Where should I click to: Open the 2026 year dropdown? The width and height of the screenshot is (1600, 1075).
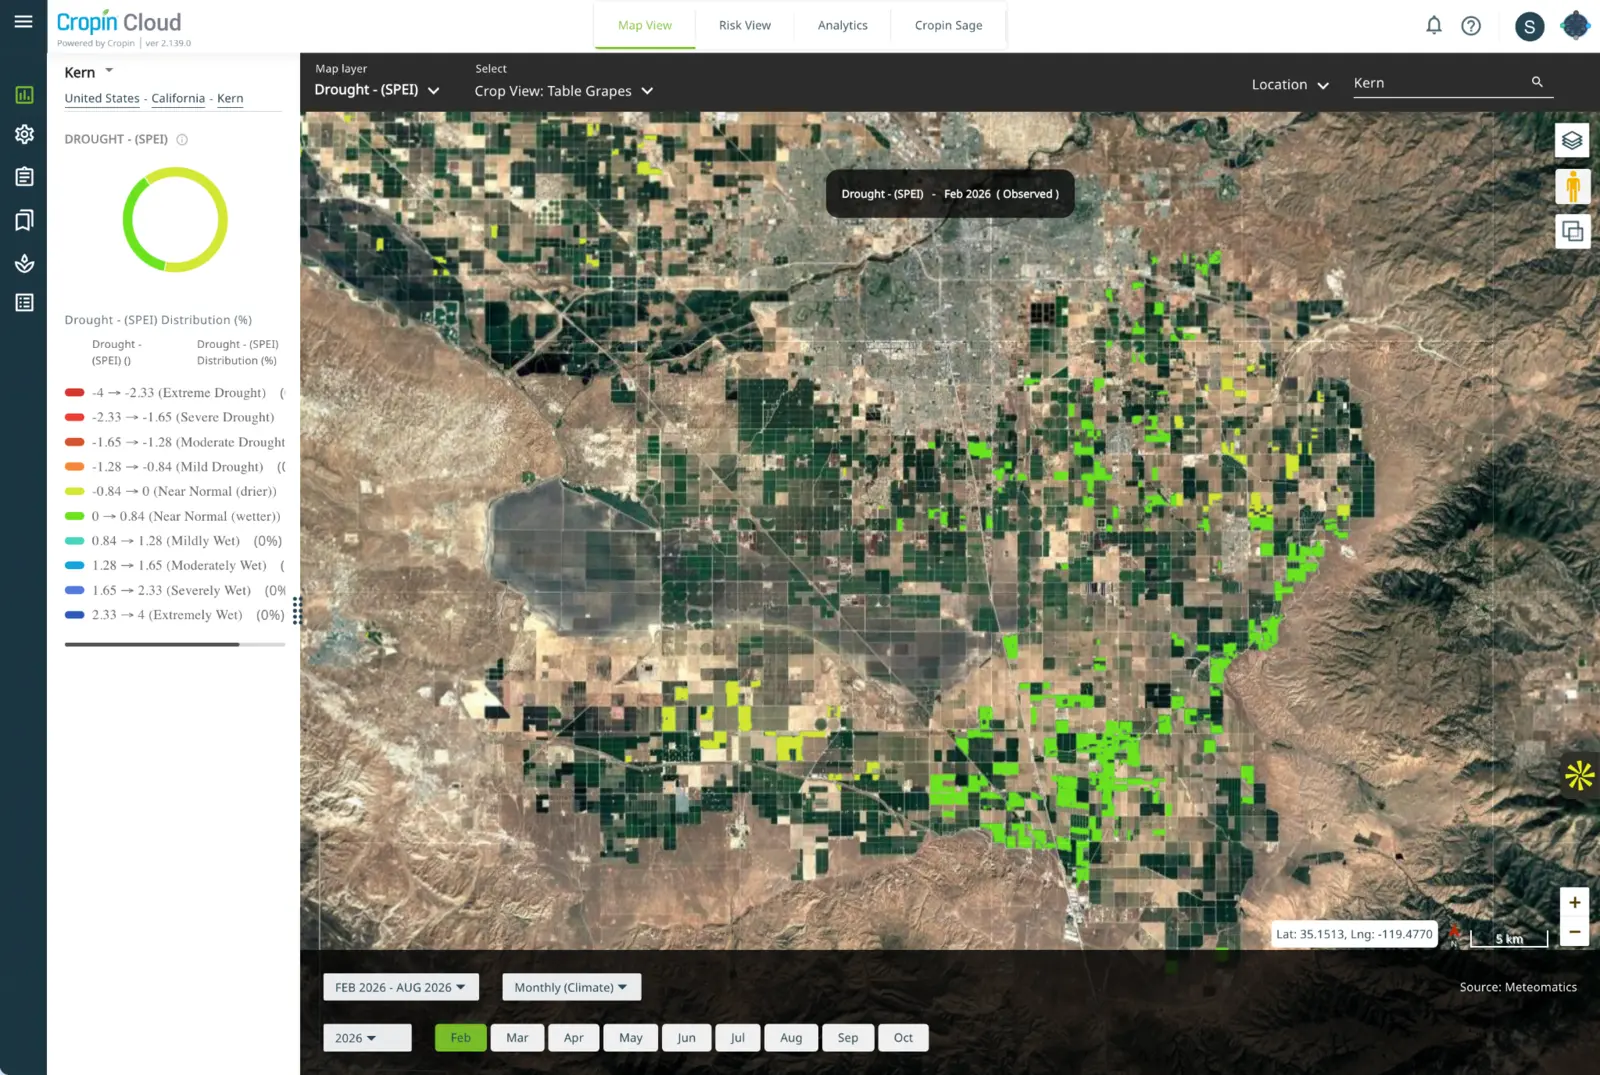coord(366,1038)
